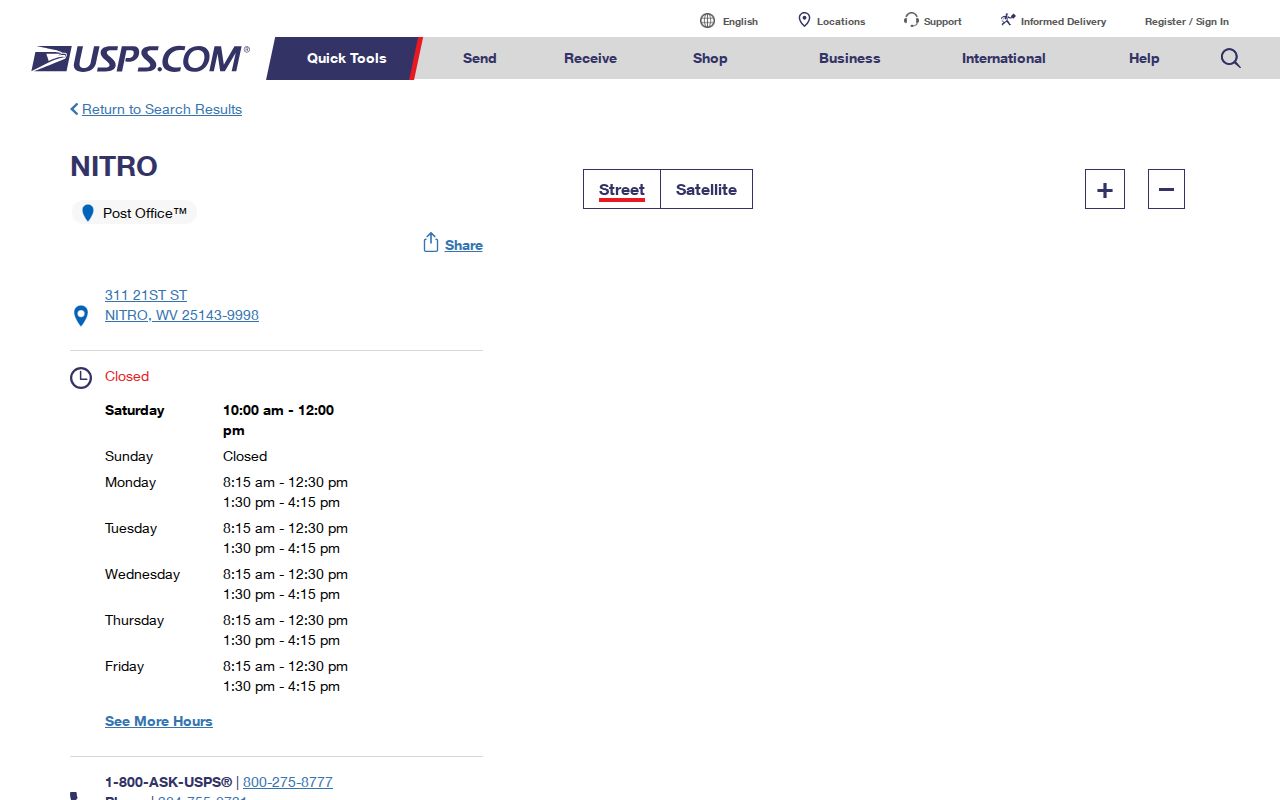Open the Help menu
The height and width of the screenshot is (800, 1280).
click(1144, 58)
